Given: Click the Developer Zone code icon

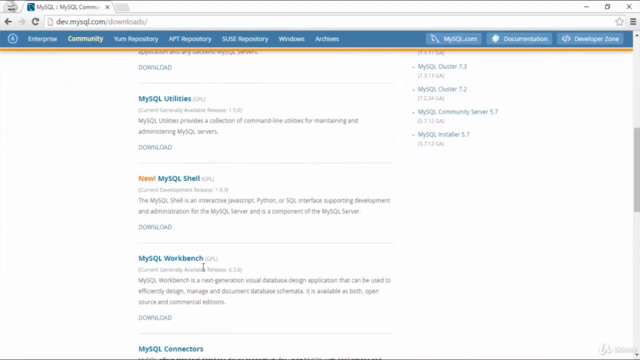Looking at the screenshot, I should 566,39.
